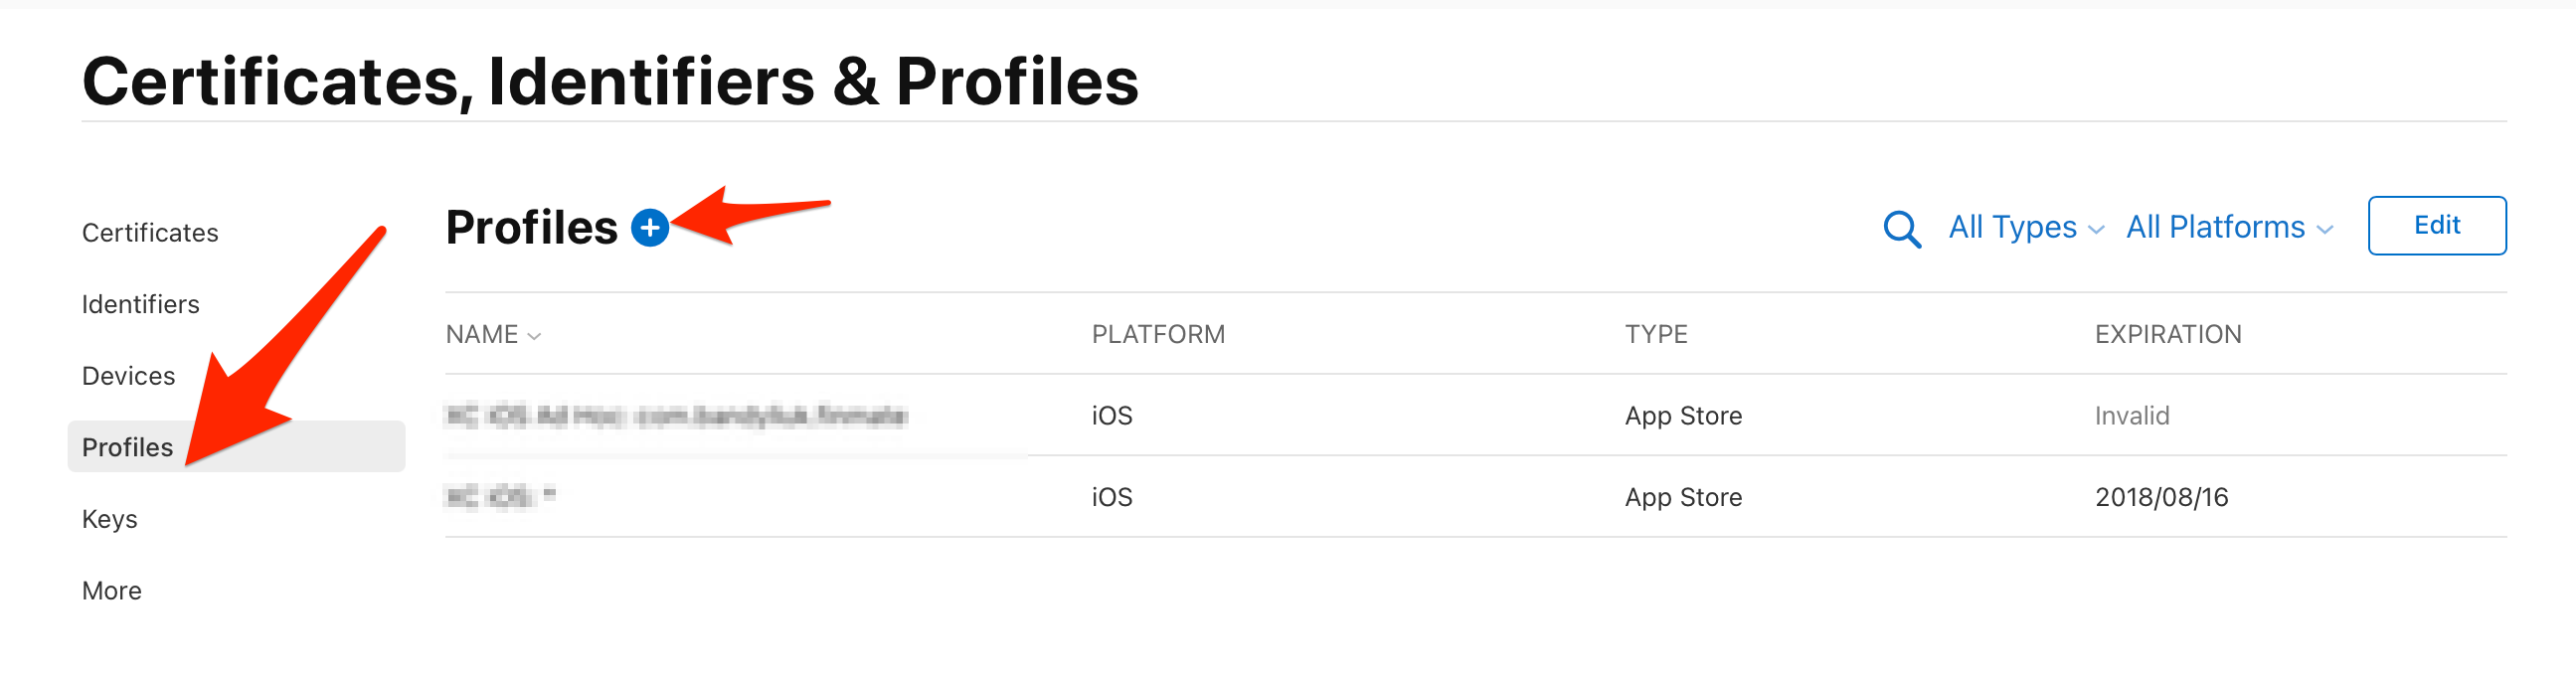The image size is (2576, 680).
Task: Select the Profiles sidebar item
Action: click(x=128, y=447)
